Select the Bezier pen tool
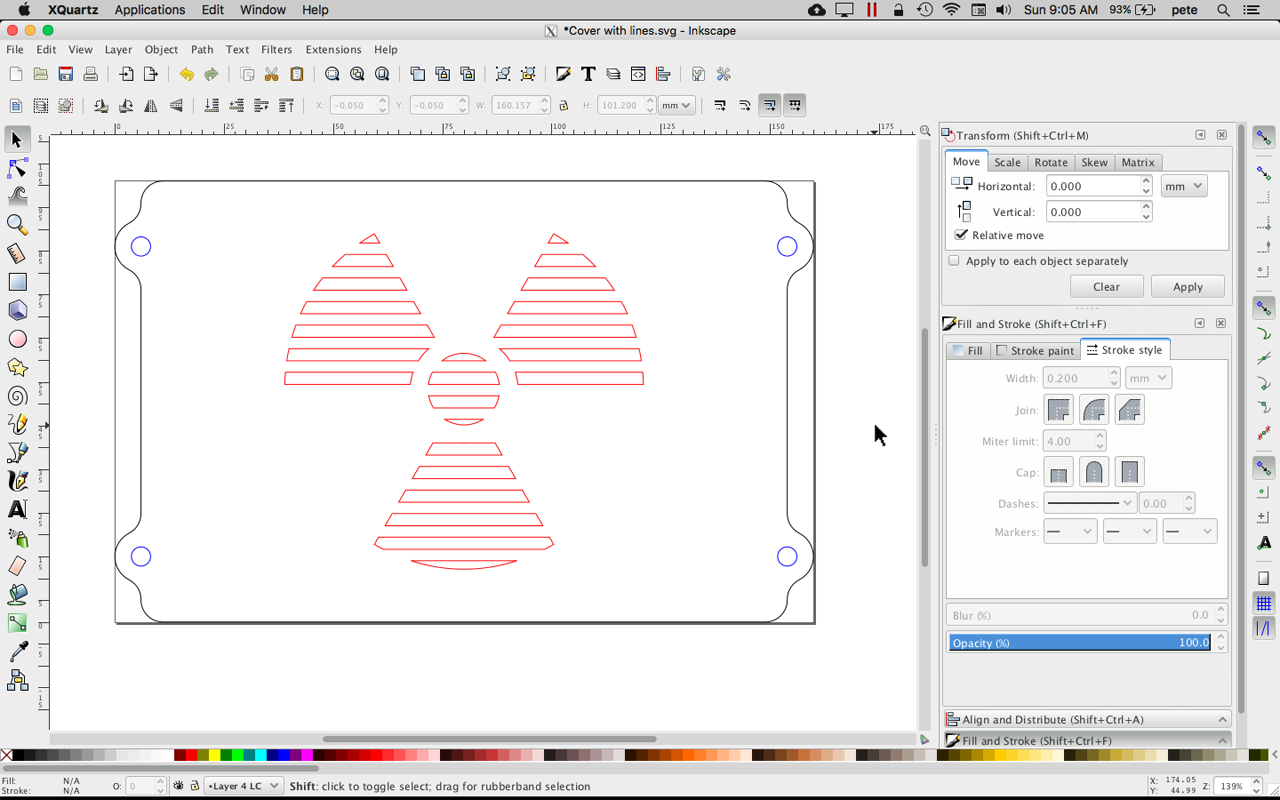The height and width of the screenshot is (800, 1280). point(17,454)
